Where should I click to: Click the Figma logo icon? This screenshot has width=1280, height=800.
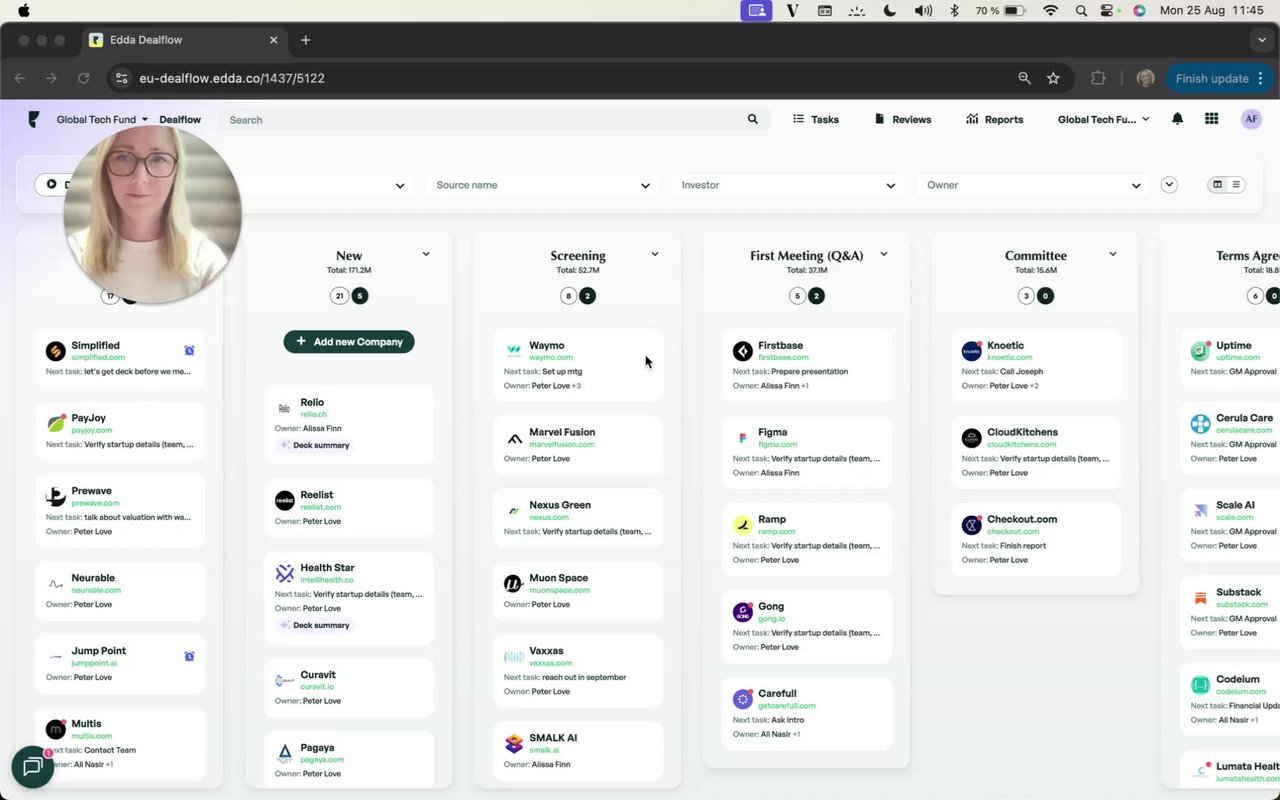[743, 438]
